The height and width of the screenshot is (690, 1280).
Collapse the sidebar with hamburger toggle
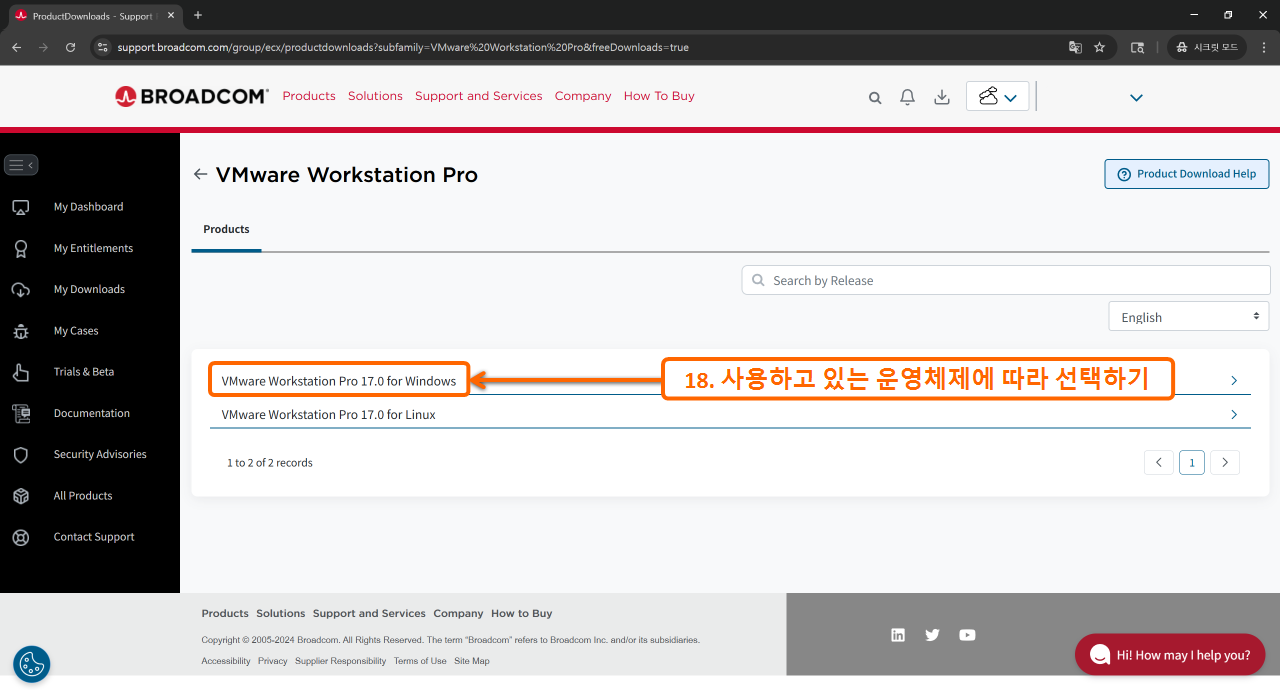coord(21,165)
